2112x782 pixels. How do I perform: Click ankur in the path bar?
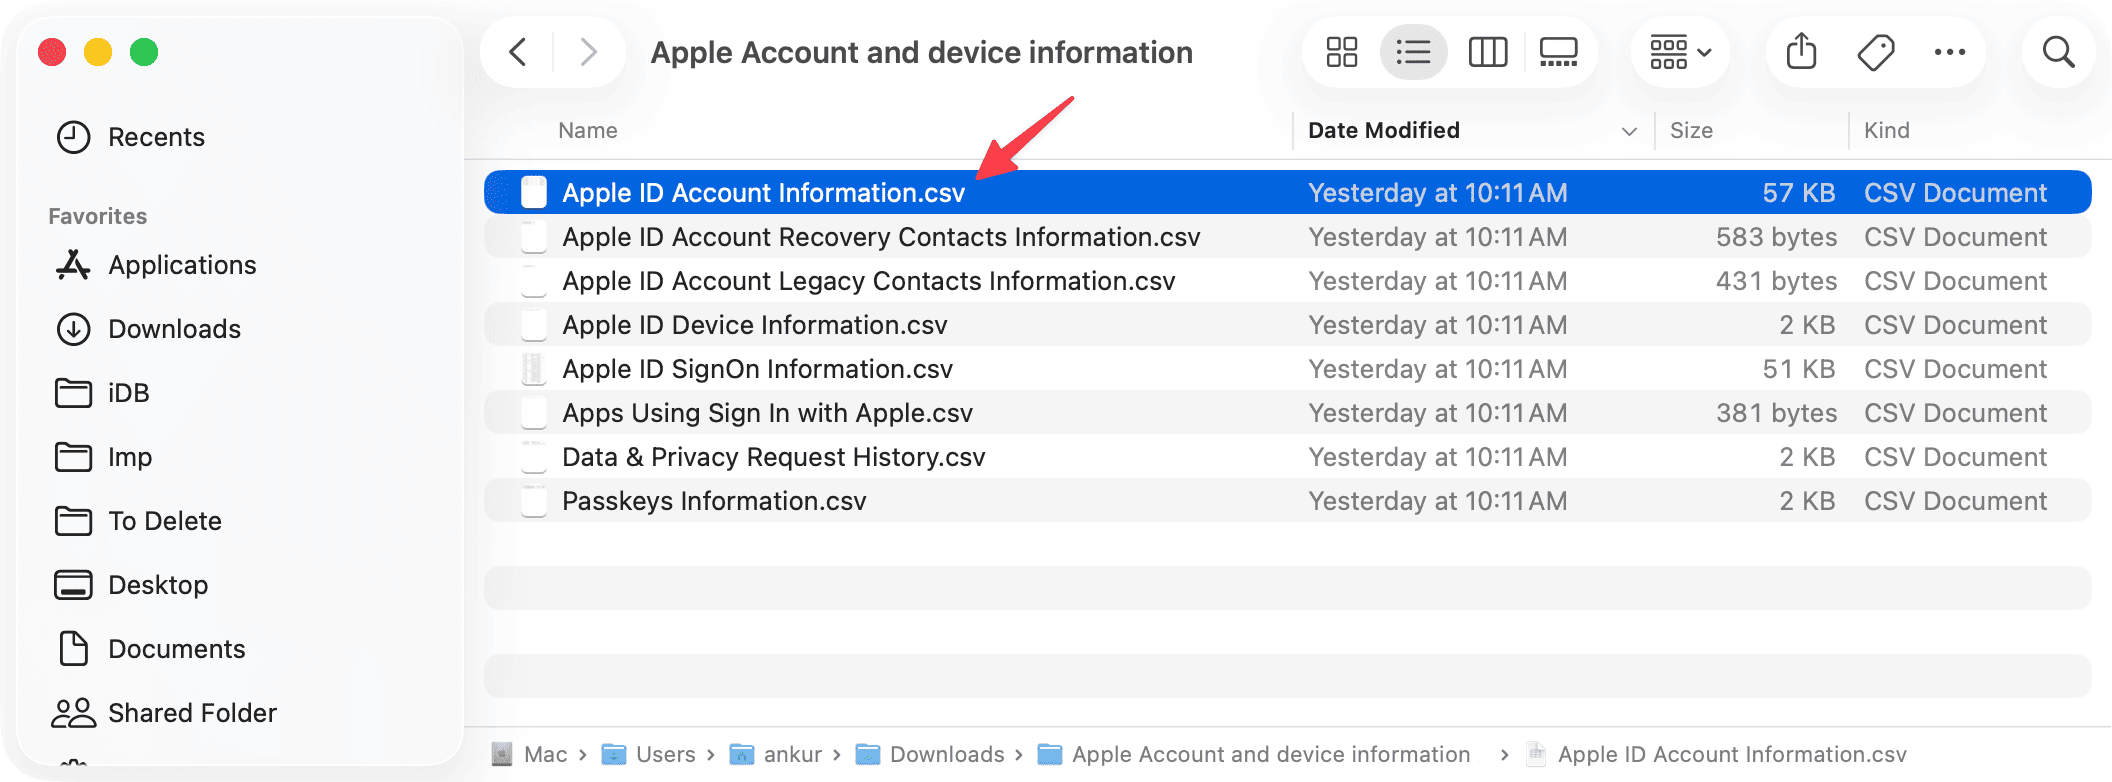pos(793,754)
